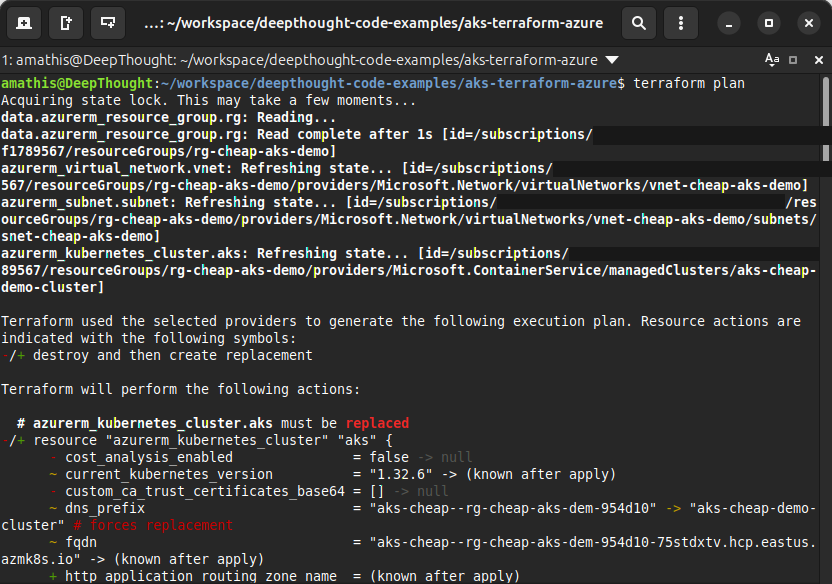832x584 pixels.
Task: Click '"aks-cheap--rg-cheap-aks-dem-954d10"' dns value
Action: (x=513, y=508)
